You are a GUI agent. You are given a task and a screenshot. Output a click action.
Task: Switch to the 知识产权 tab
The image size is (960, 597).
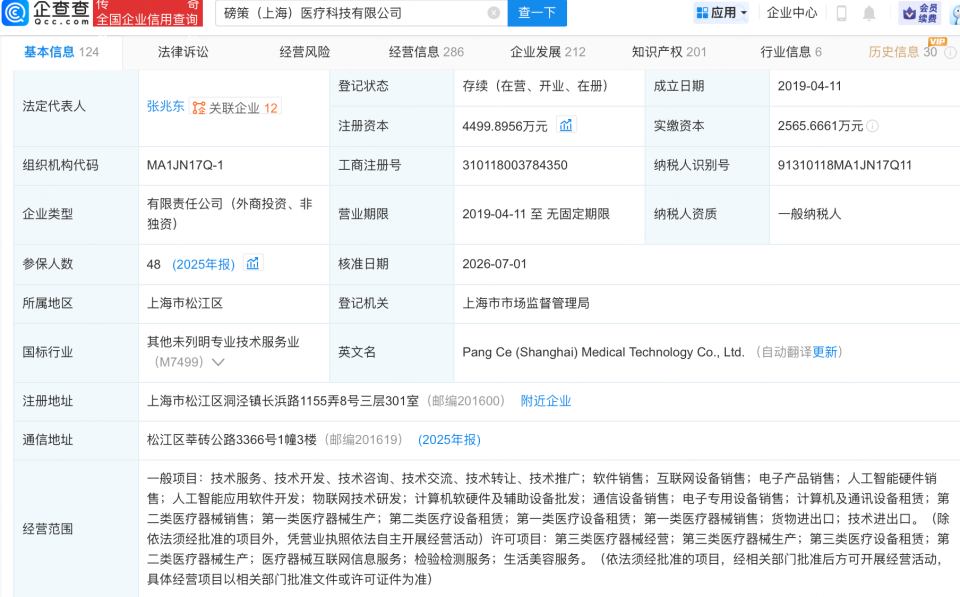coord(669,52)
